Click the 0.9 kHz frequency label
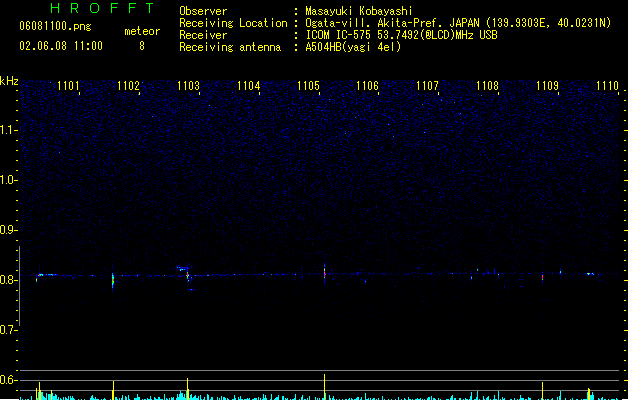Image resolution: width=629 pixels, height=400 pixels. tap(8, 230)
